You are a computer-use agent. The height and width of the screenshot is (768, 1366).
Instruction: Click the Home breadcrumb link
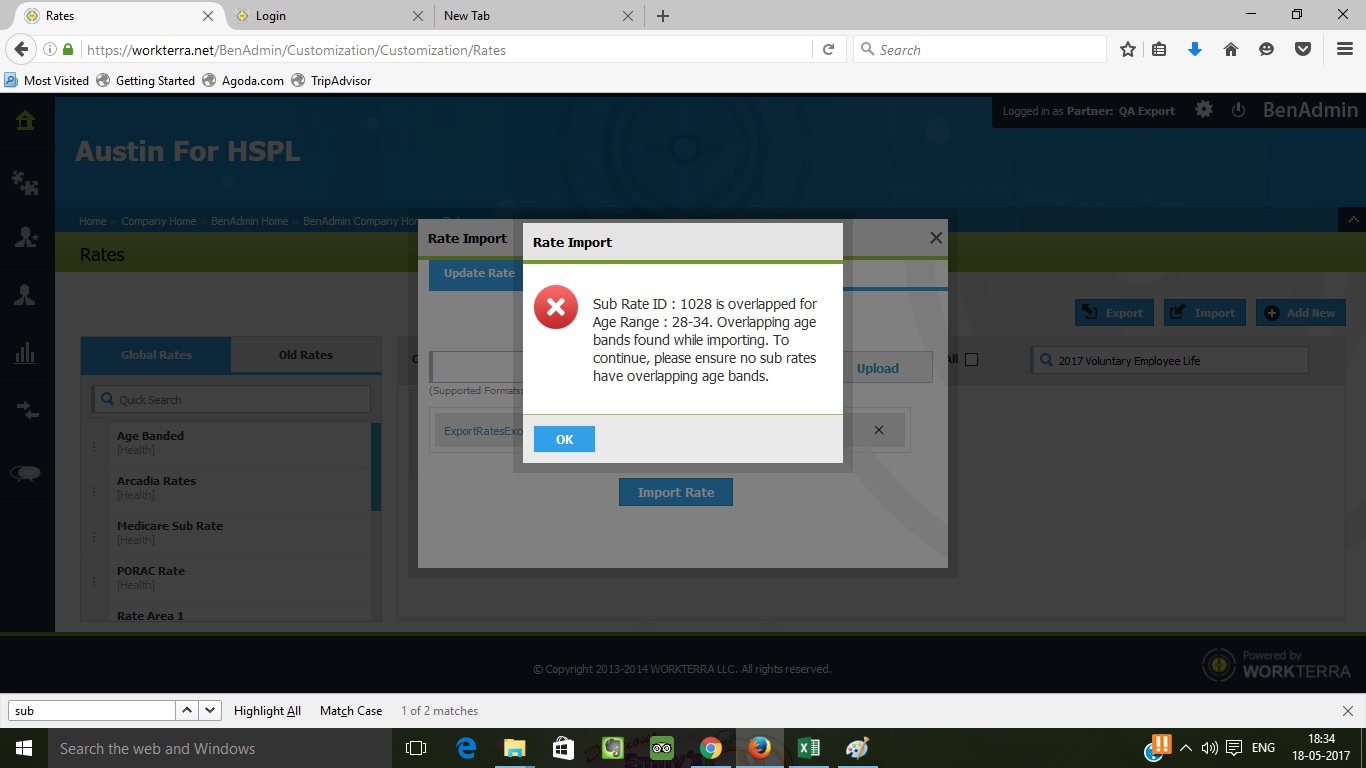(93, 221)
